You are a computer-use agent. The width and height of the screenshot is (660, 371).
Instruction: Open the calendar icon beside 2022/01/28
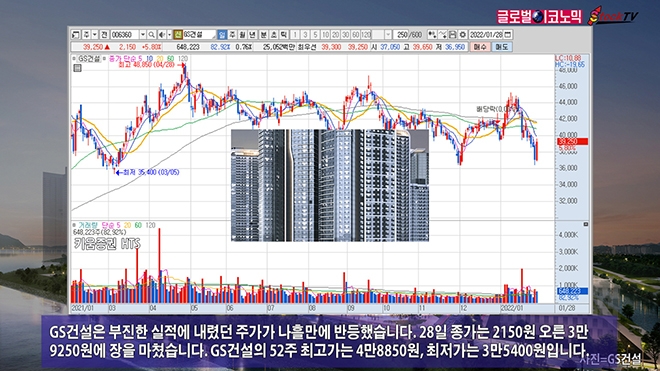pos(508,35)
